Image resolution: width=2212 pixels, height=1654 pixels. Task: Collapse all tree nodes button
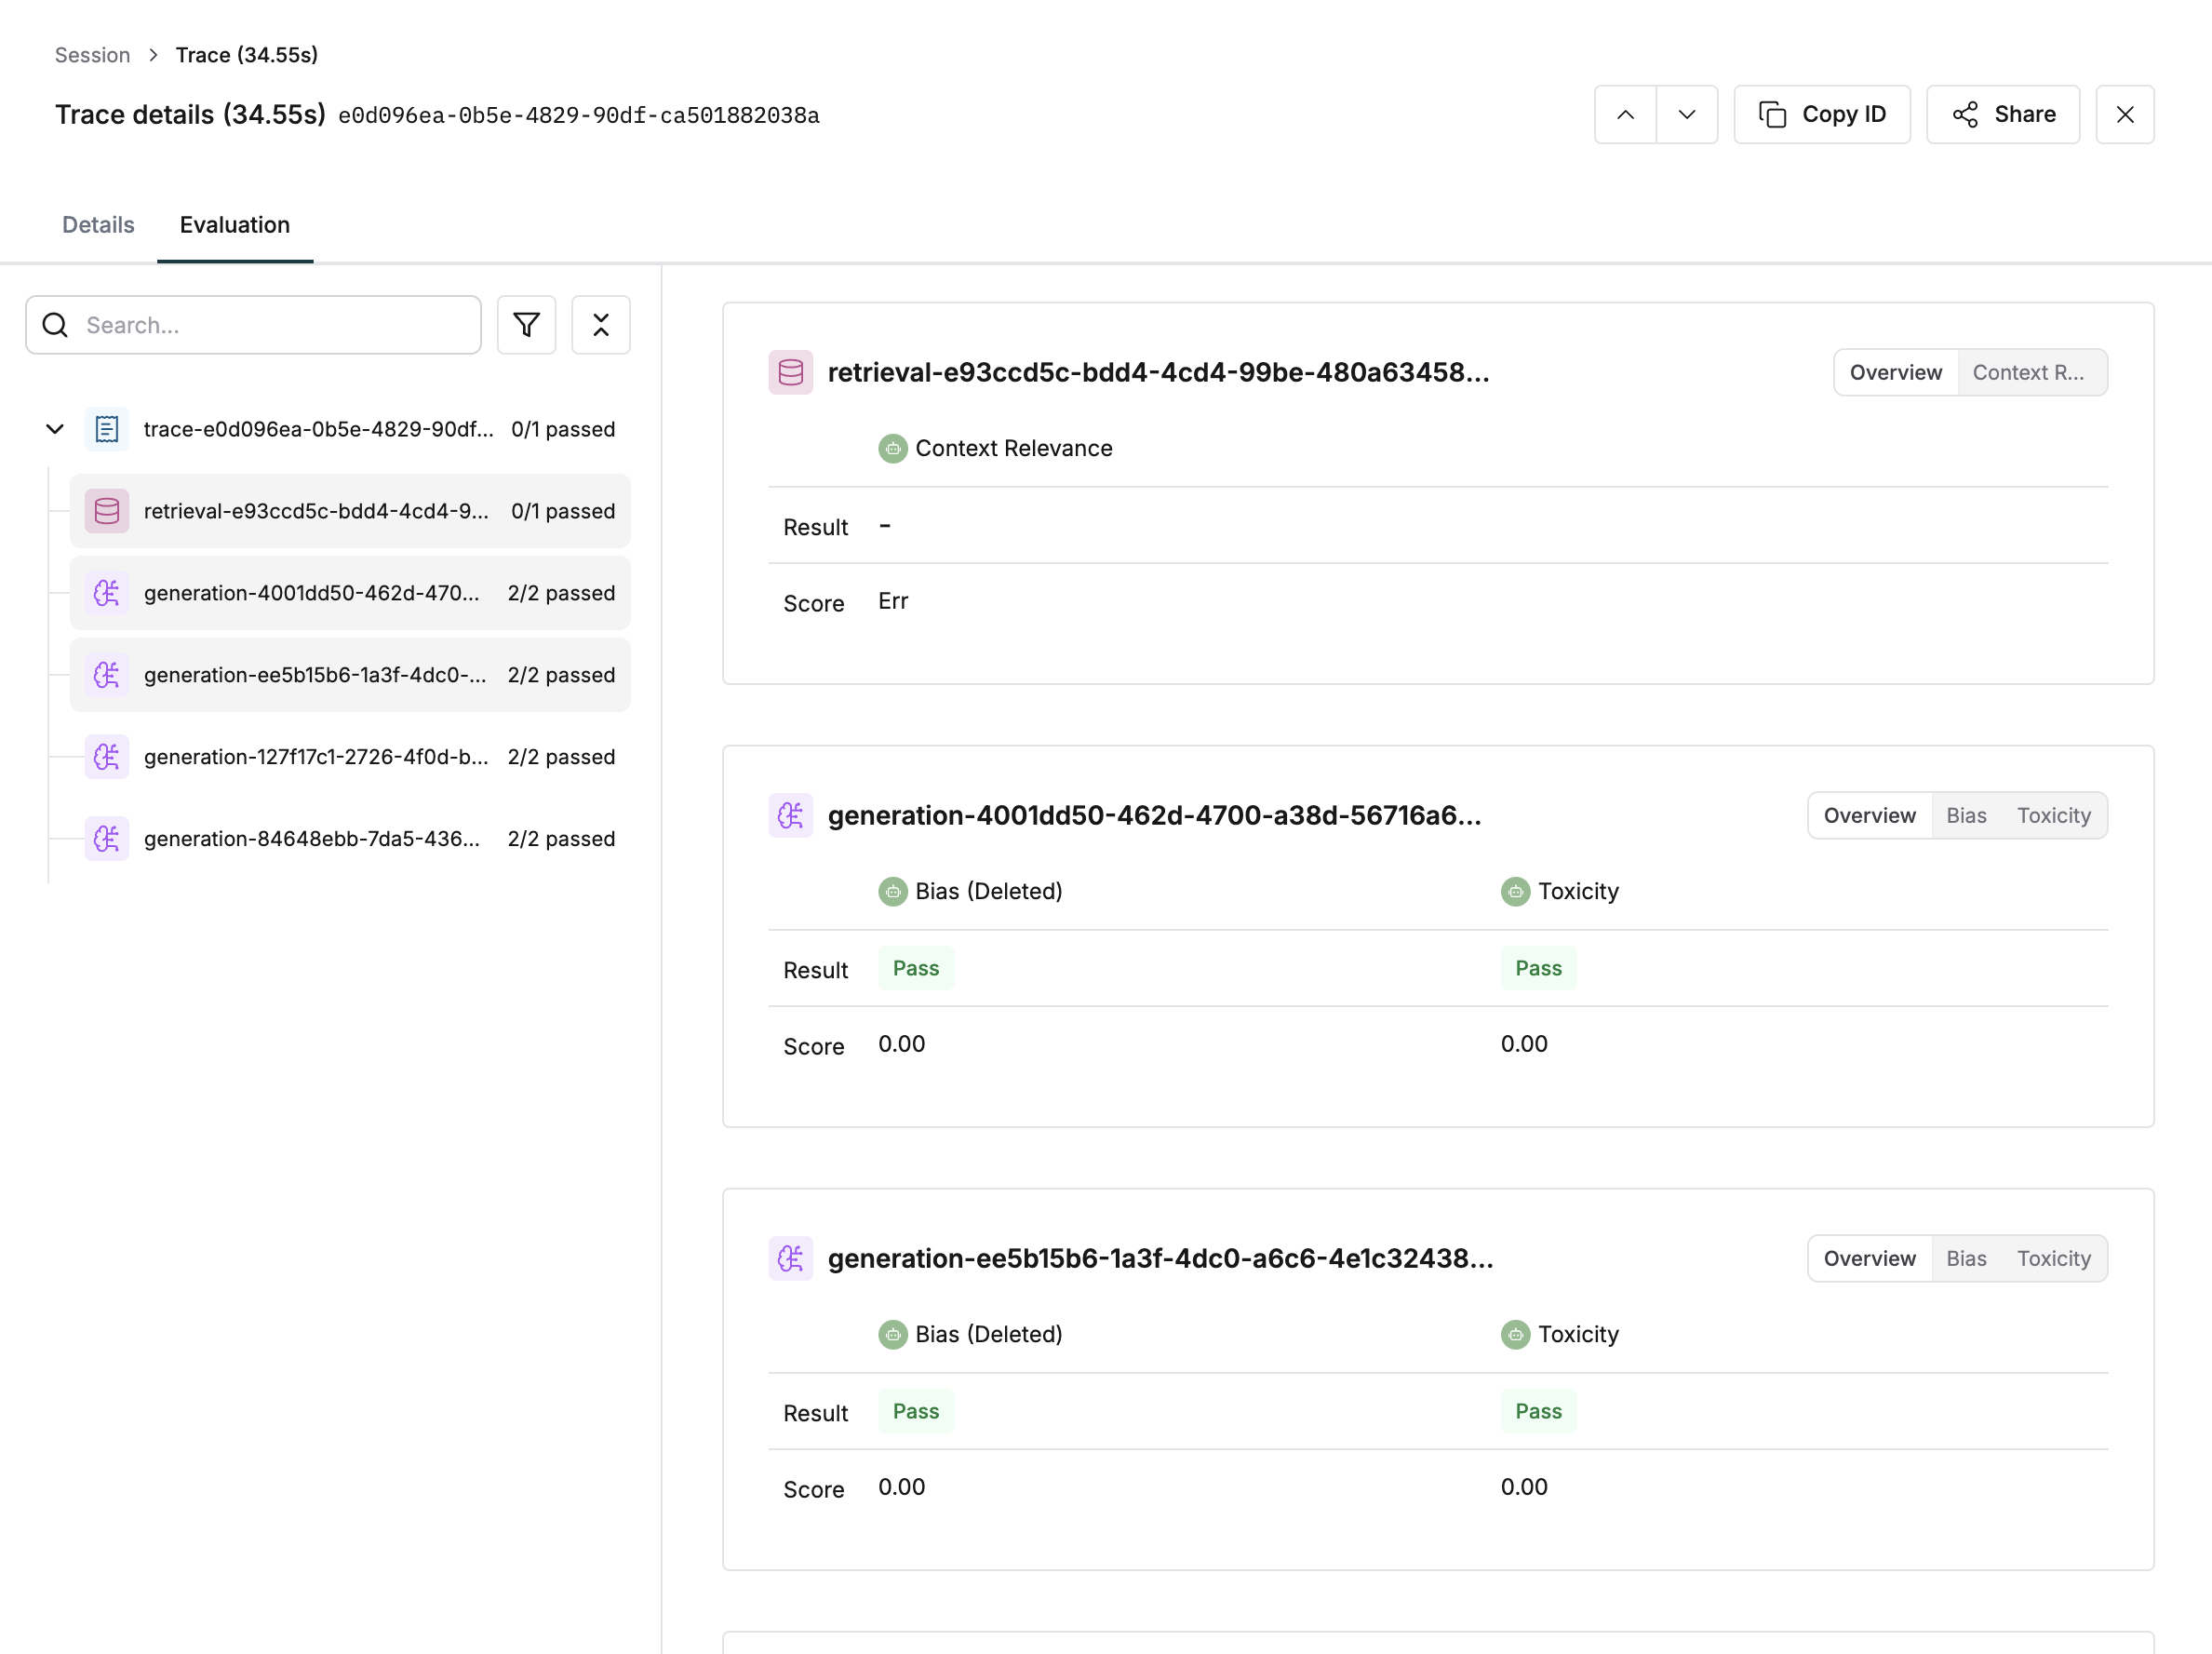tap(601, 325)
